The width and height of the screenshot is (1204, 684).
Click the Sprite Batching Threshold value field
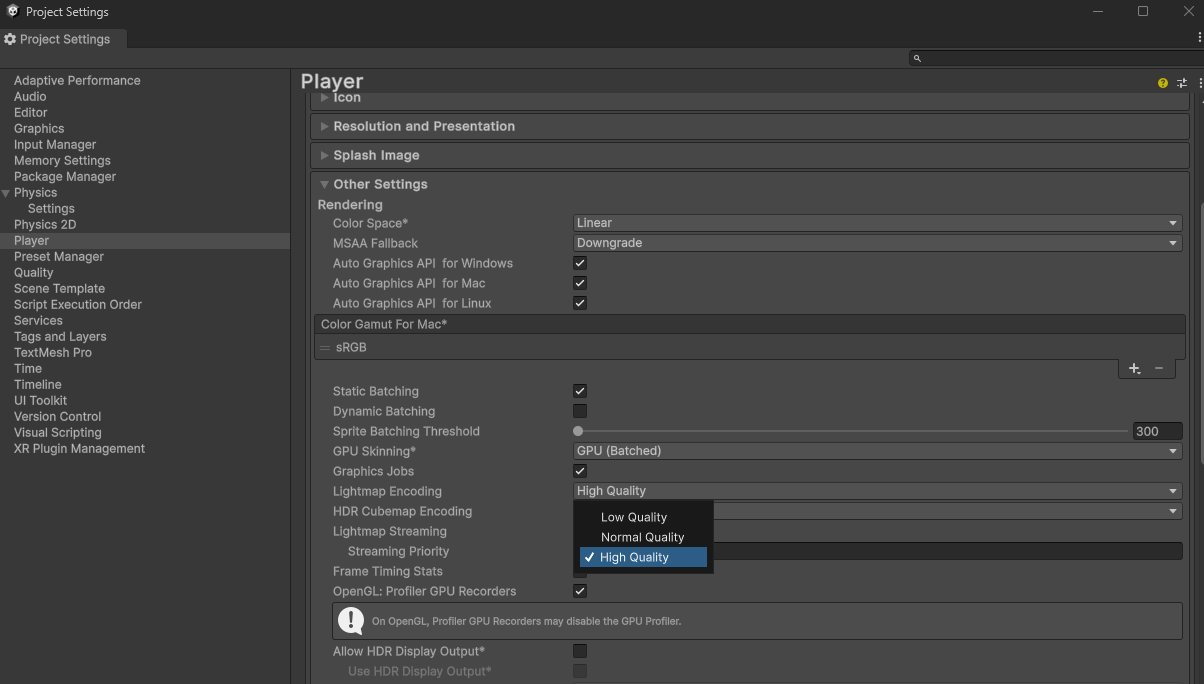(x=1157, y=431)
